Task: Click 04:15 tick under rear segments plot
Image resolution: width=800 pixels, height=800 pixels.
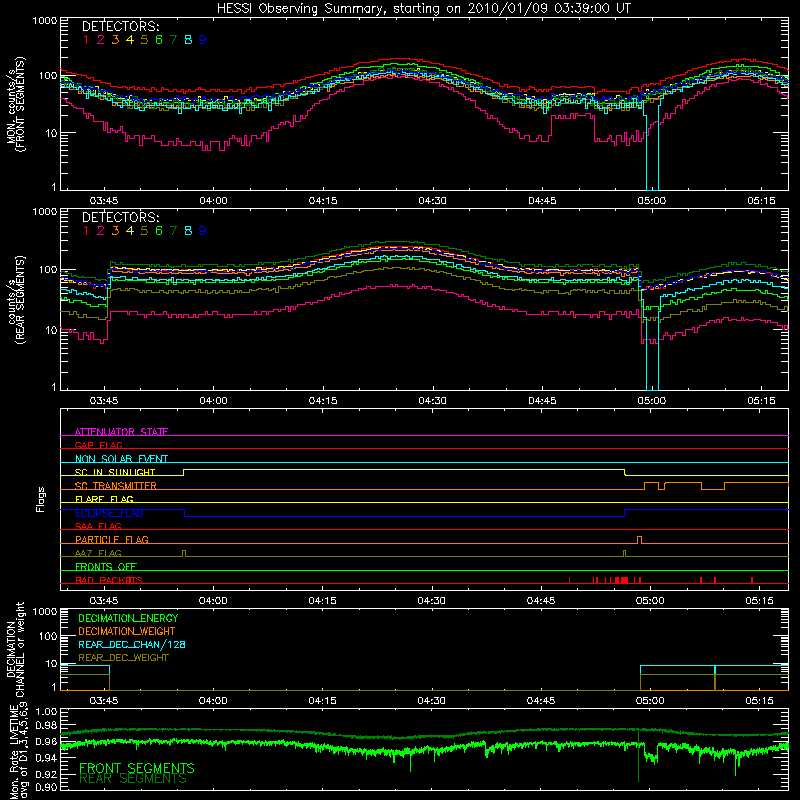Action: [323, 401]
